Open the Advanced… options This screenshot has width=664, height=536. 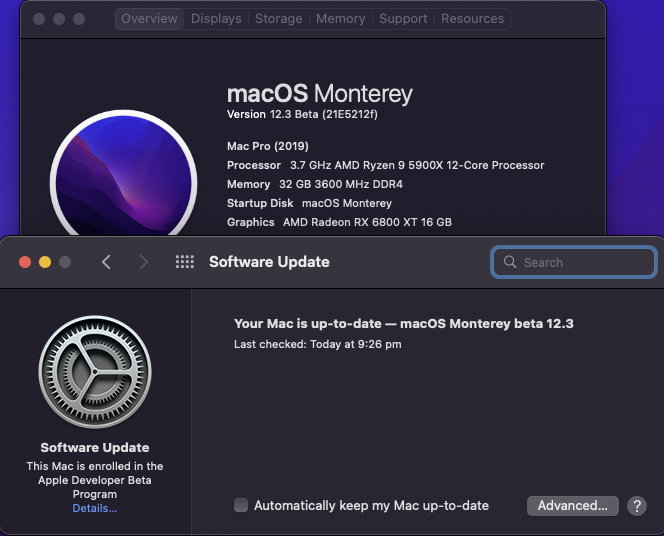click(x=573, y=506)
